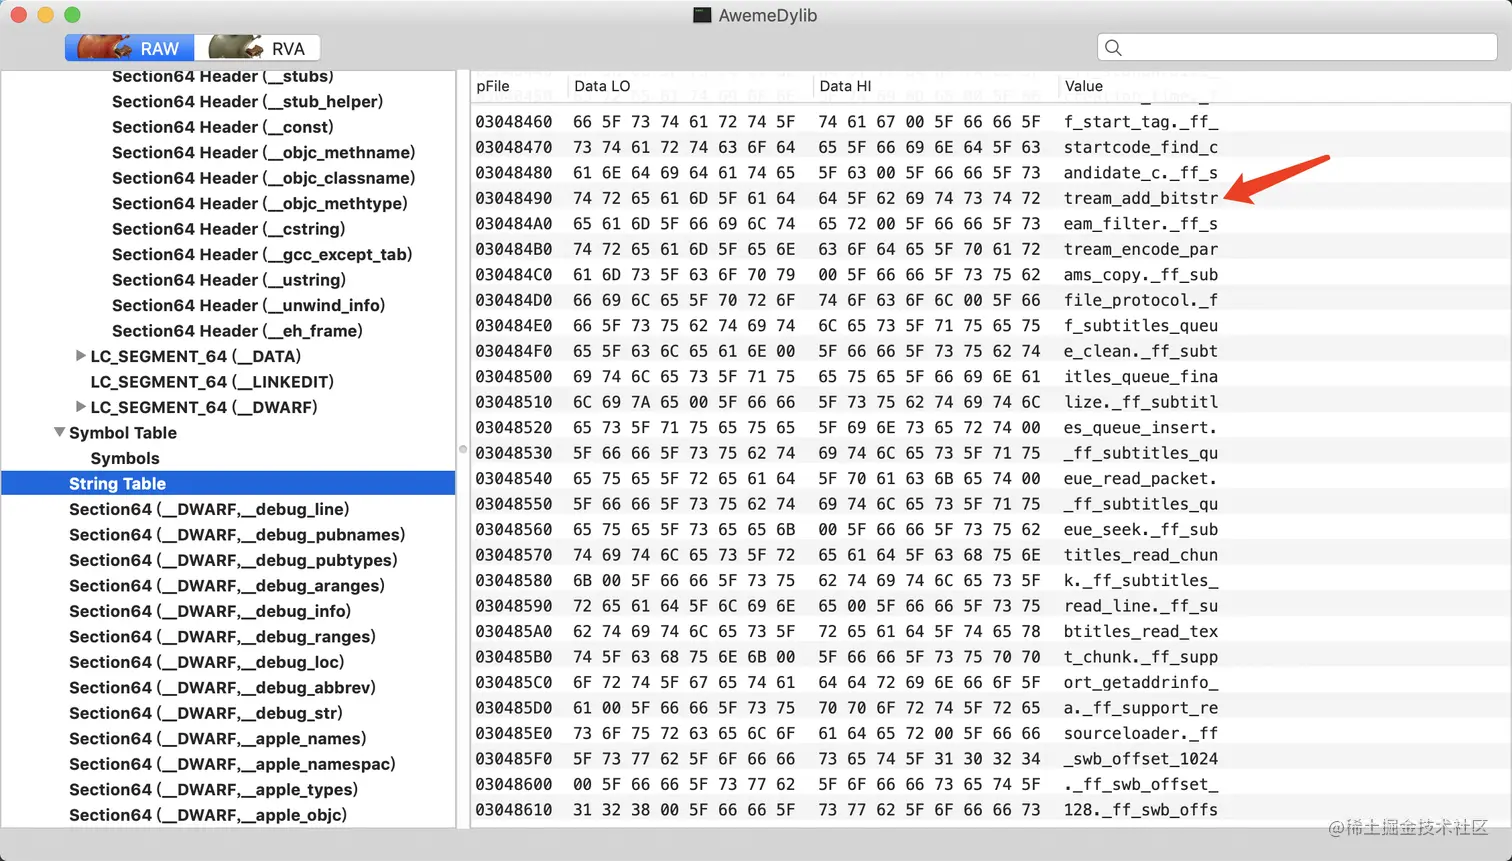The height and width of the screenshot is (861, 1512).
Task: Click value text 'file_protocol._f'
Action: 1141,300
